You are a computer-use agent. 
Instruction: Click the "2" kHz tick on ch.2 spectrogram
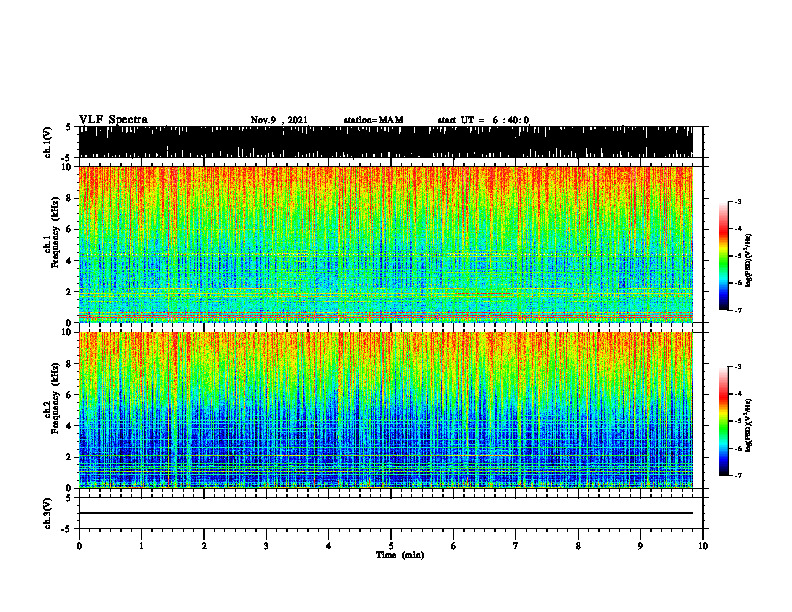(x=69, y=457)
